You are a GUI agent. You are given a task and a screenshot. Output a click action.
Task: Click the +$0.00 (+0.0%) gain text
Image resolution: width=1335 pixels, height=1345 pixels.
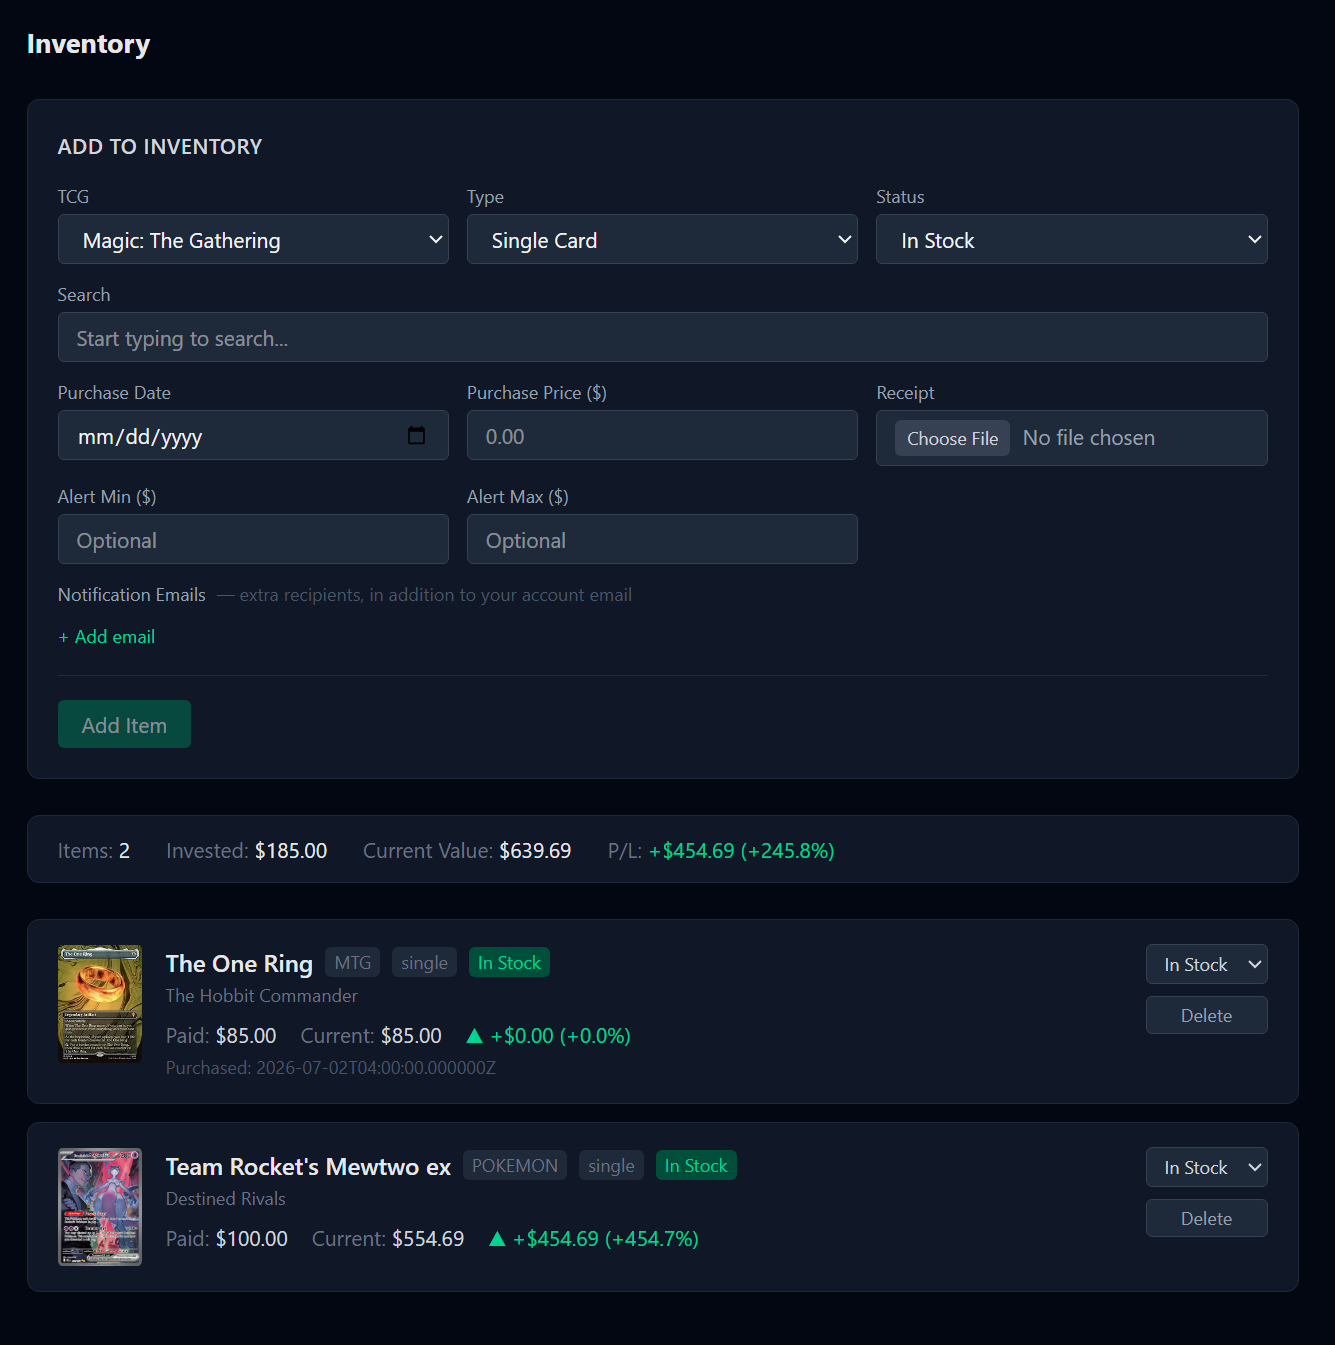coord(560,1035)
